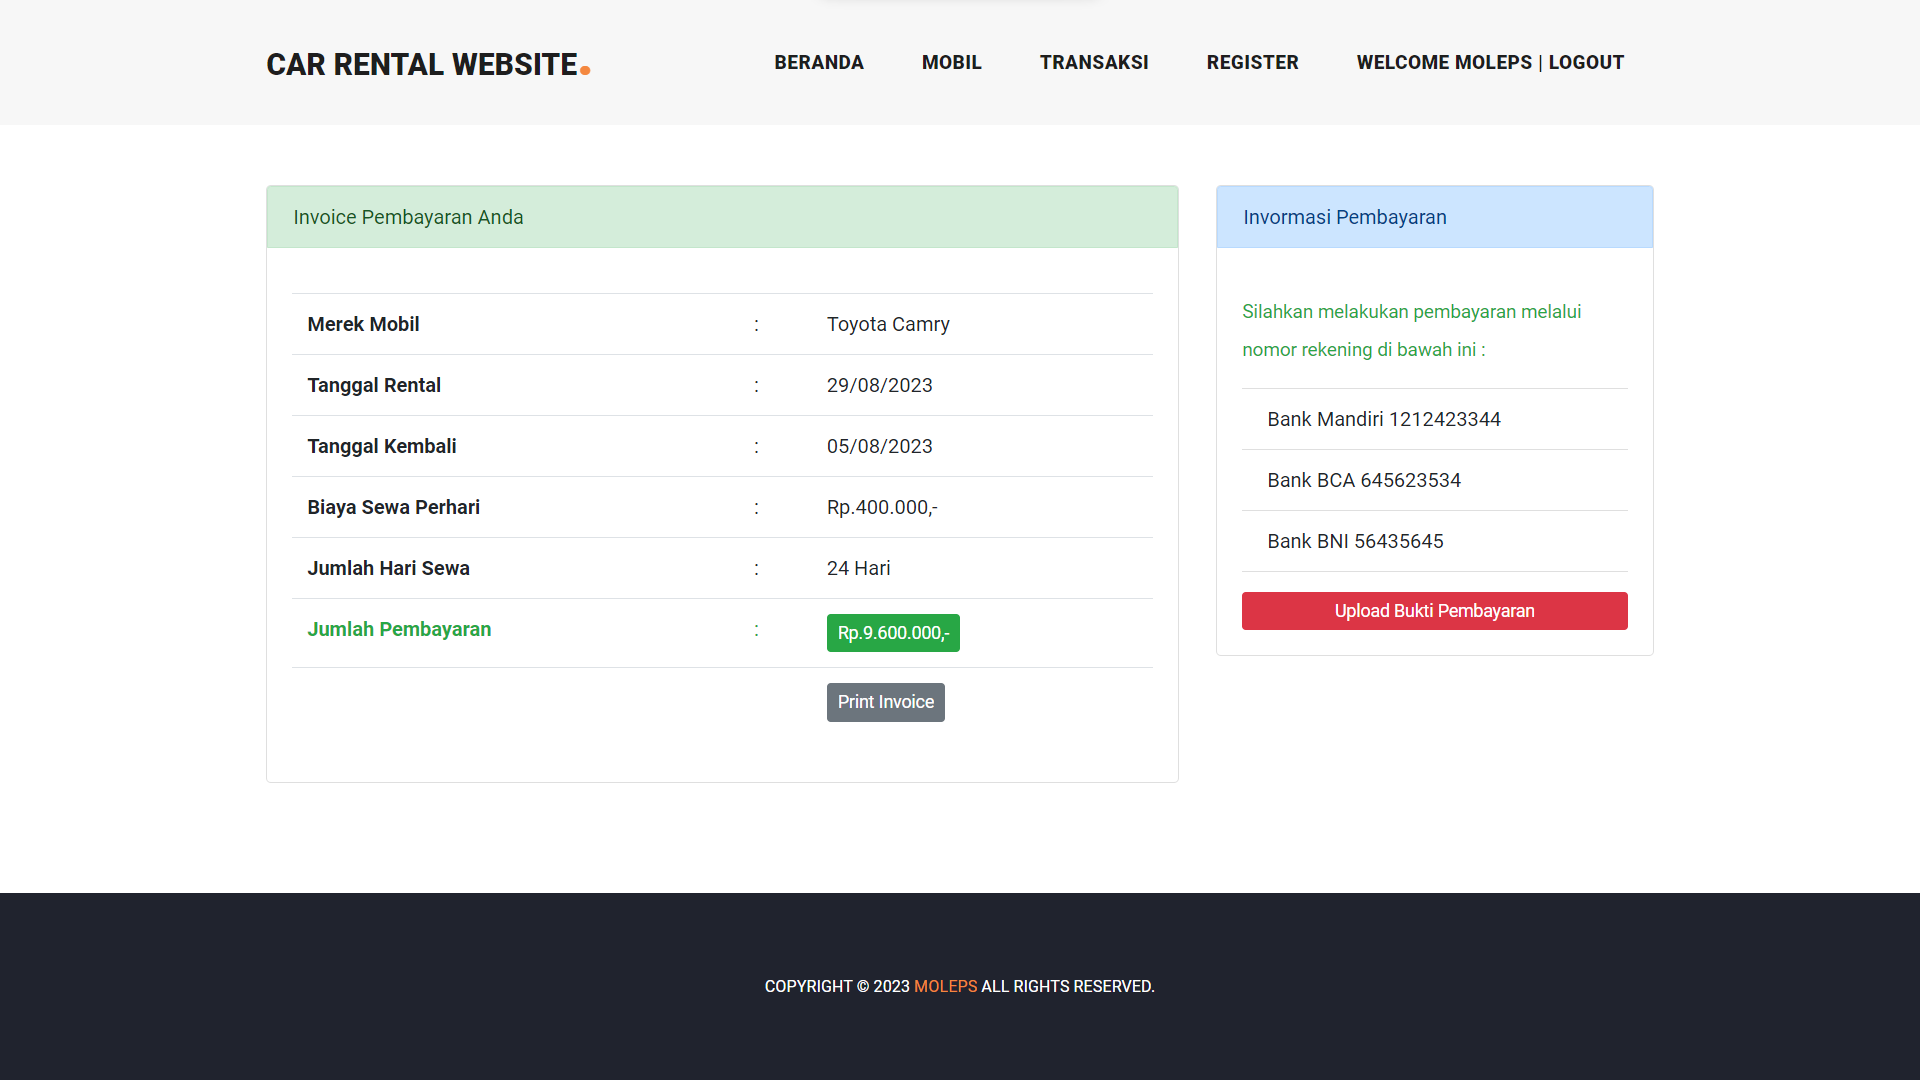
Task: Select the 24 Hari value
Action: [858, 568]
